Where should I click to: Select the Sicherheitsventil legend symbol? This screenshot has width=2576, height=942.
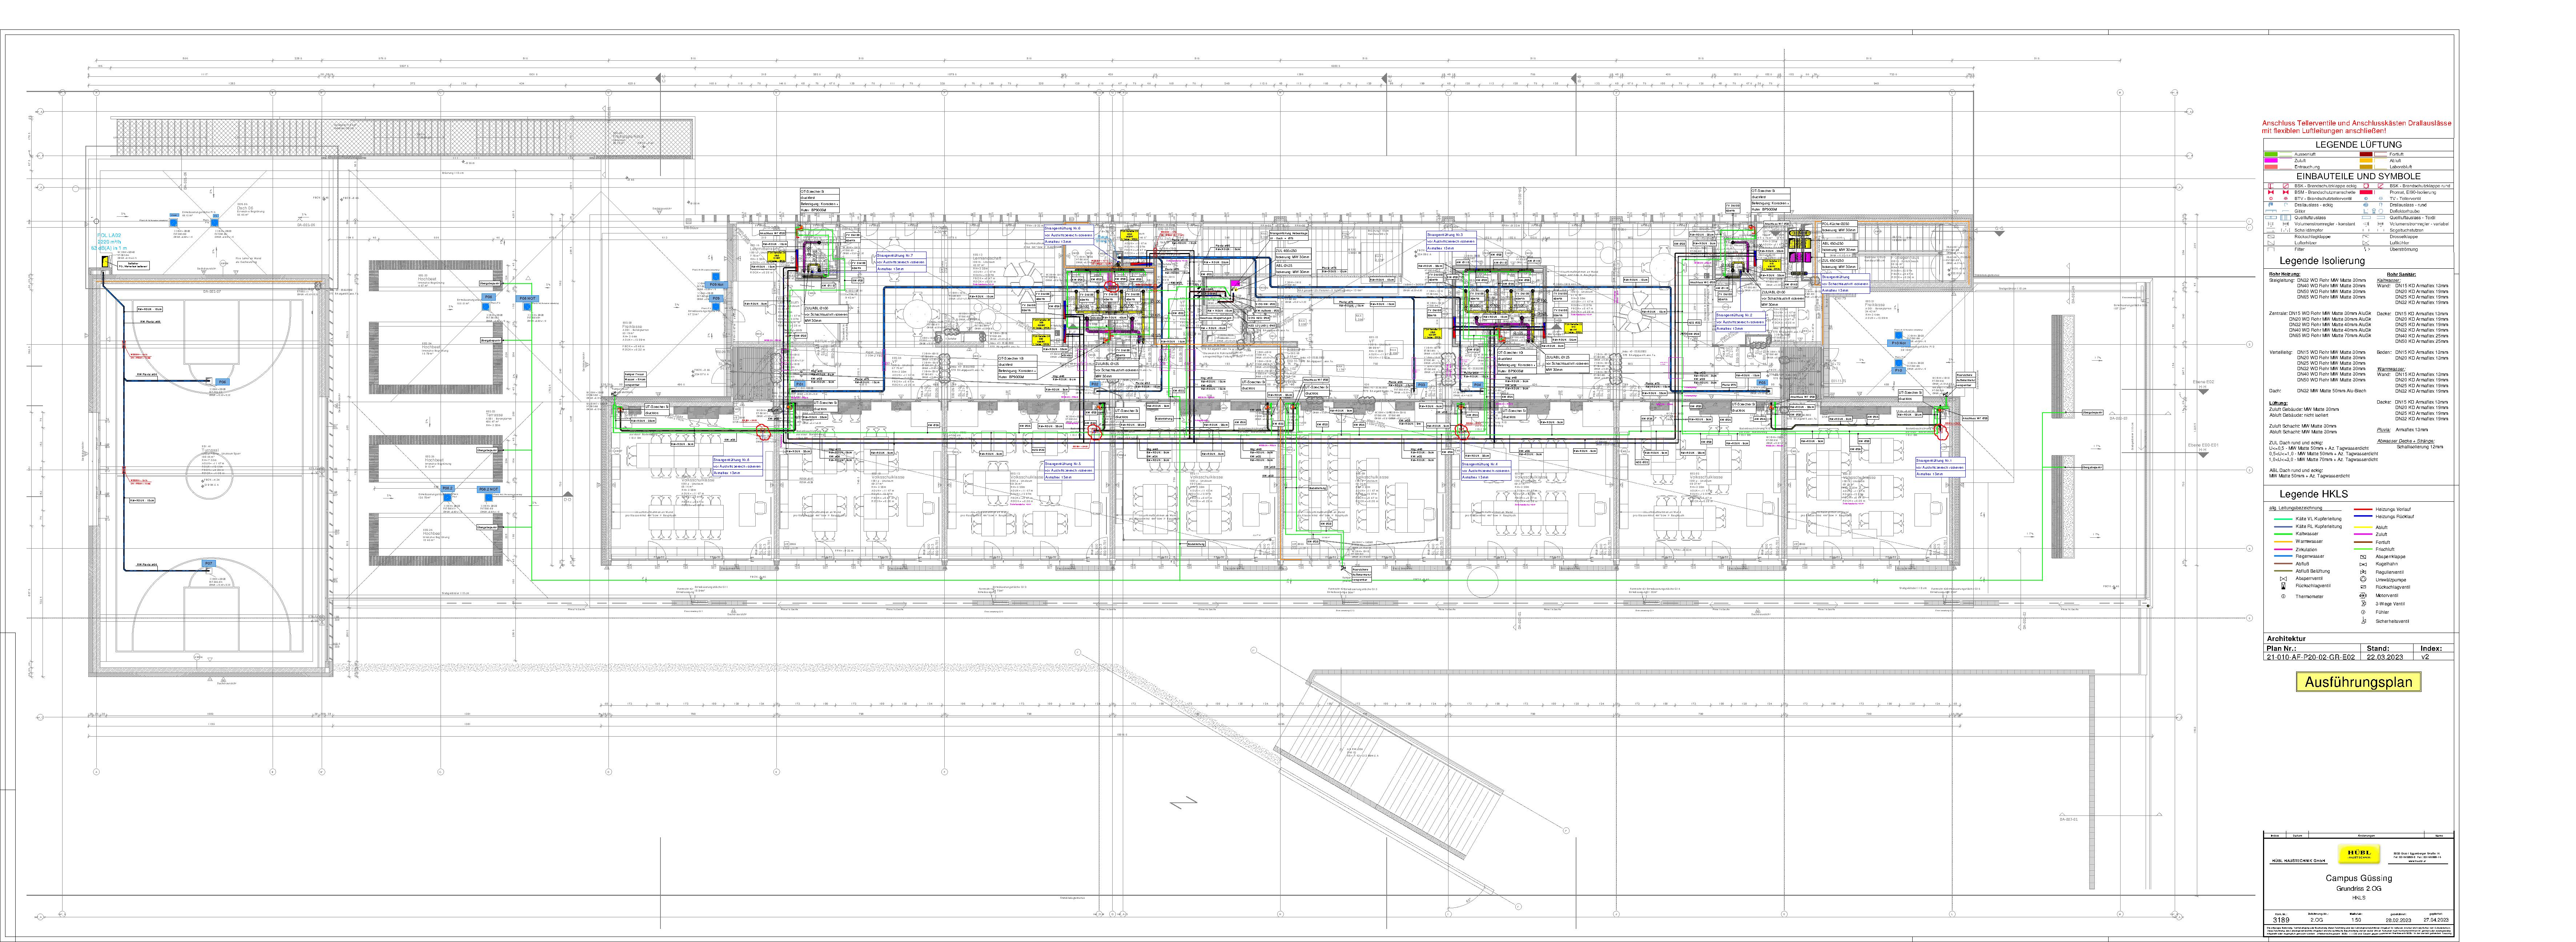(x=2364, y=621)
